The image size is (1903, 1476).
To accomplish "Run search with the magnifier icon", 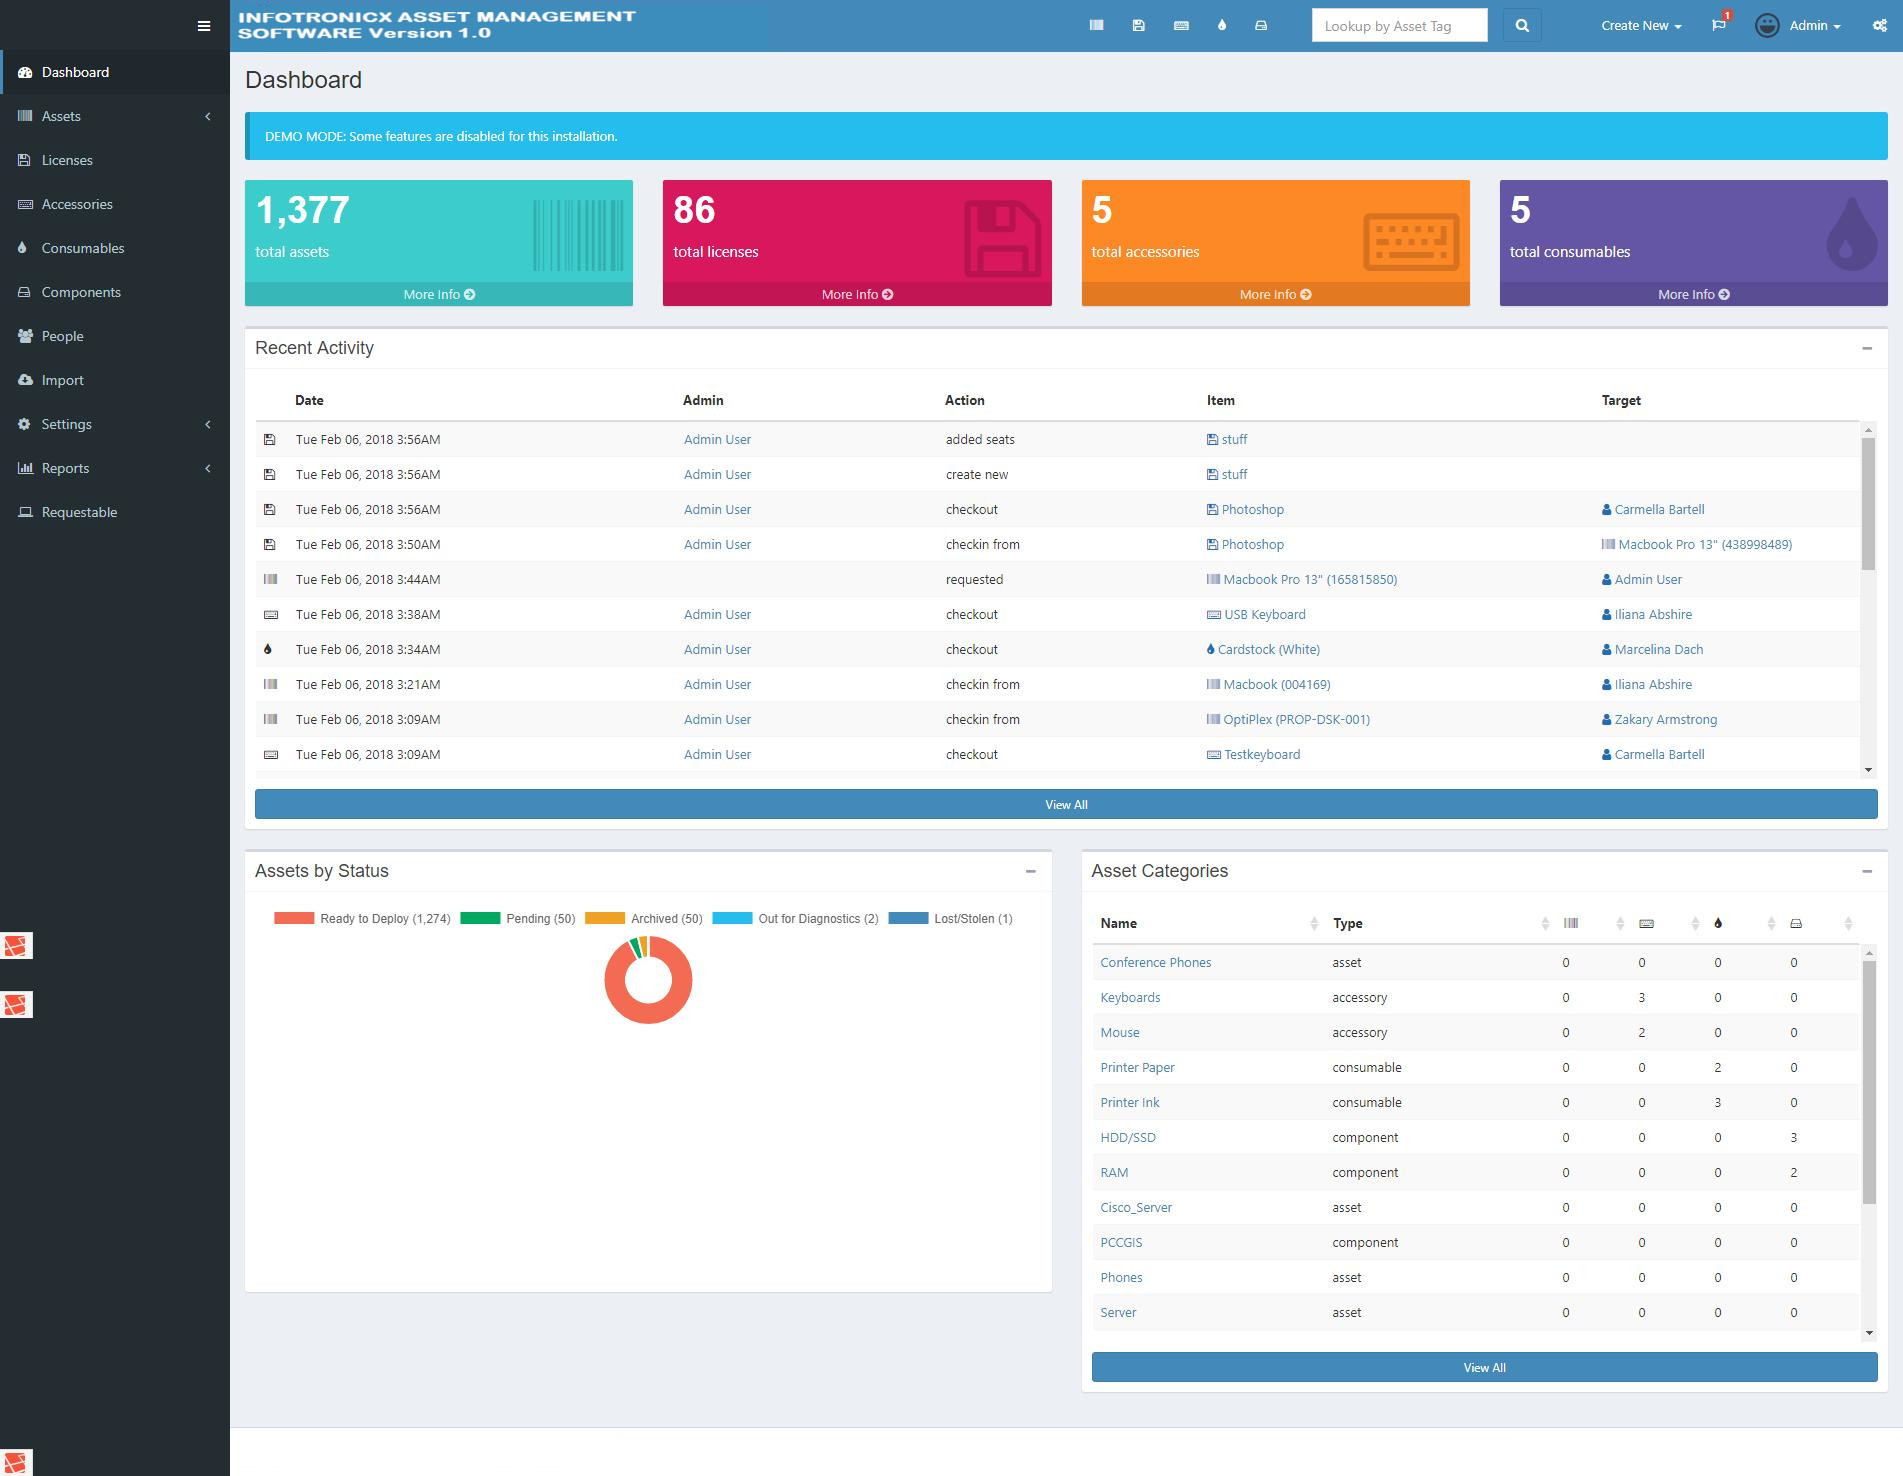I will coord(1521,25).
